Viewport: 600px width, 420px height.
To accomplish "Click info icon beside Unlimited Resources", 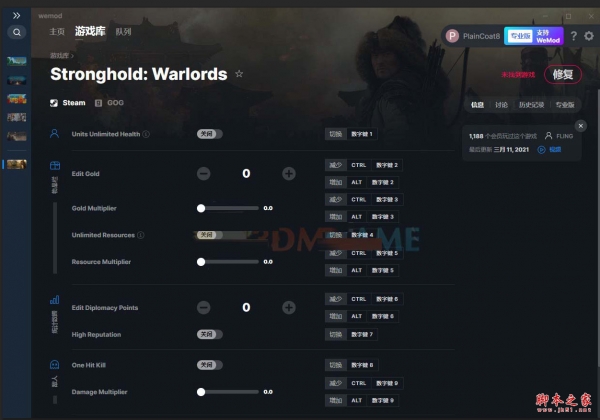I will 141,235.
